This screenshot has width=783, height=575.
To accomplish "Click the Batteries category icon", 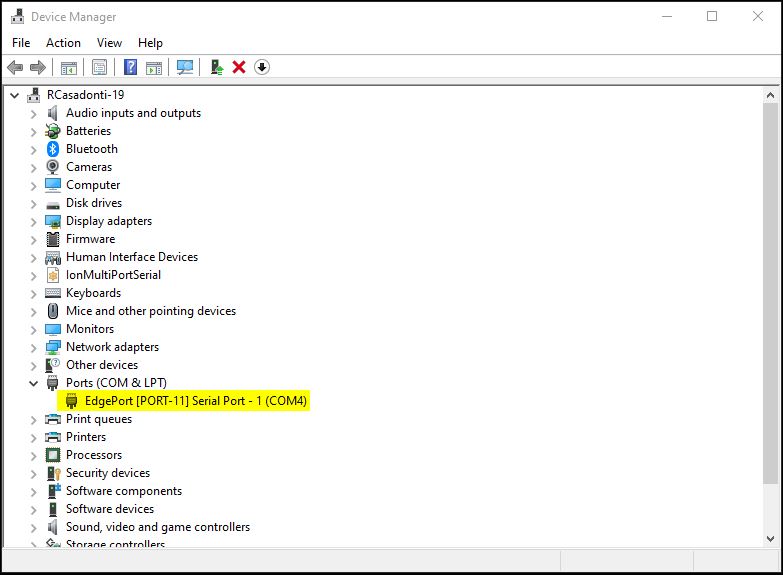I will click(53, 131).
